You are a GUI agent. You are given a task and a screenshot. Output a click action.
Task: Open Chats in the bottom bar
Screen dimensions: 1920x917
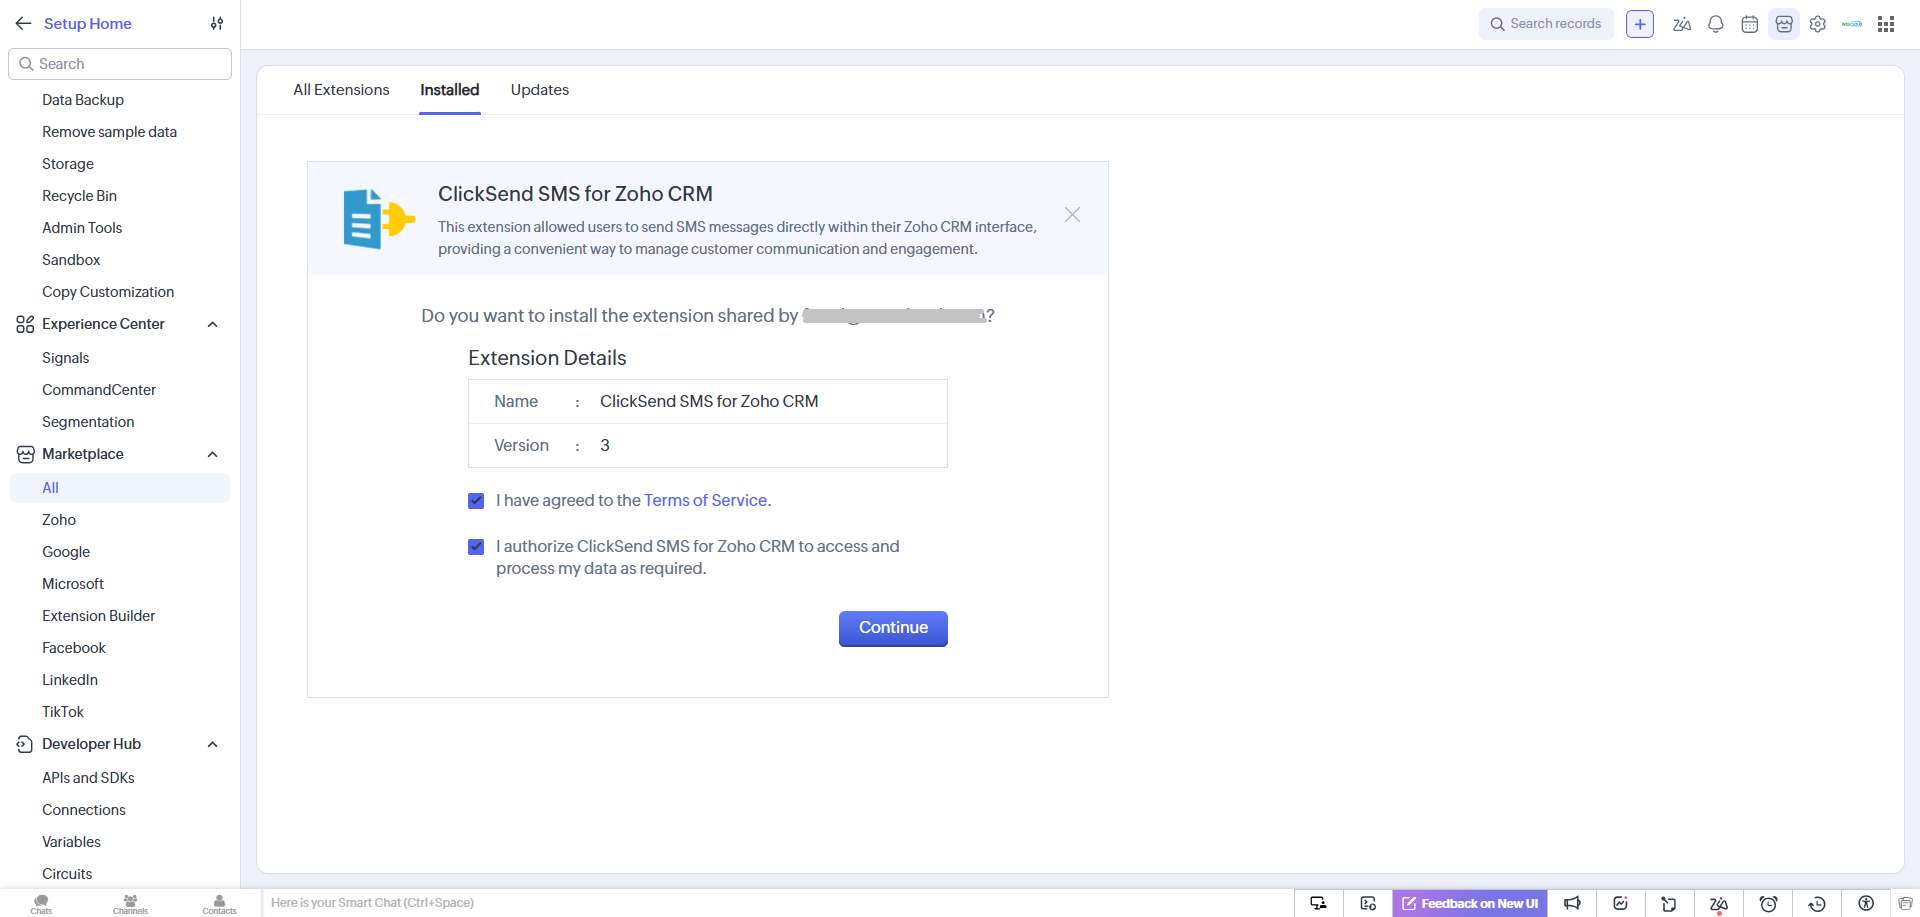click(41, 904)
